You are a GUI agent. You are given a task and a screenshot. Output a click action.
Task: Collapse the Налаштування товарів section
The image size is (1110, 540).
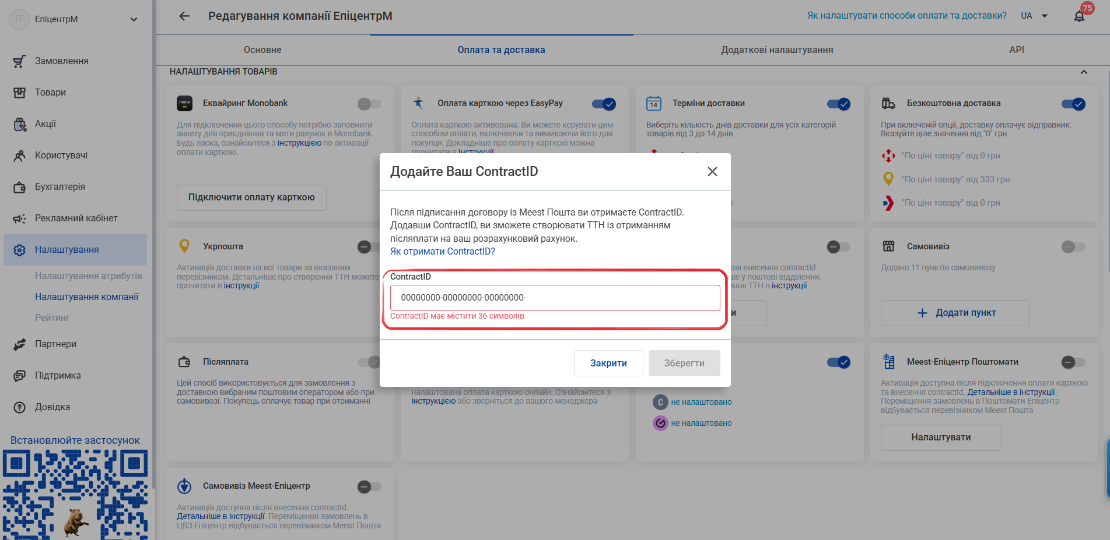(1083, 72)
